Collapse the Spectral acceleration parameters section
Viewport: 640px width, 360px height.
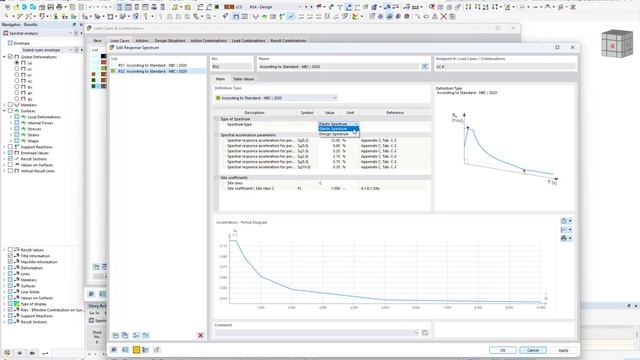tap(216, 135)
